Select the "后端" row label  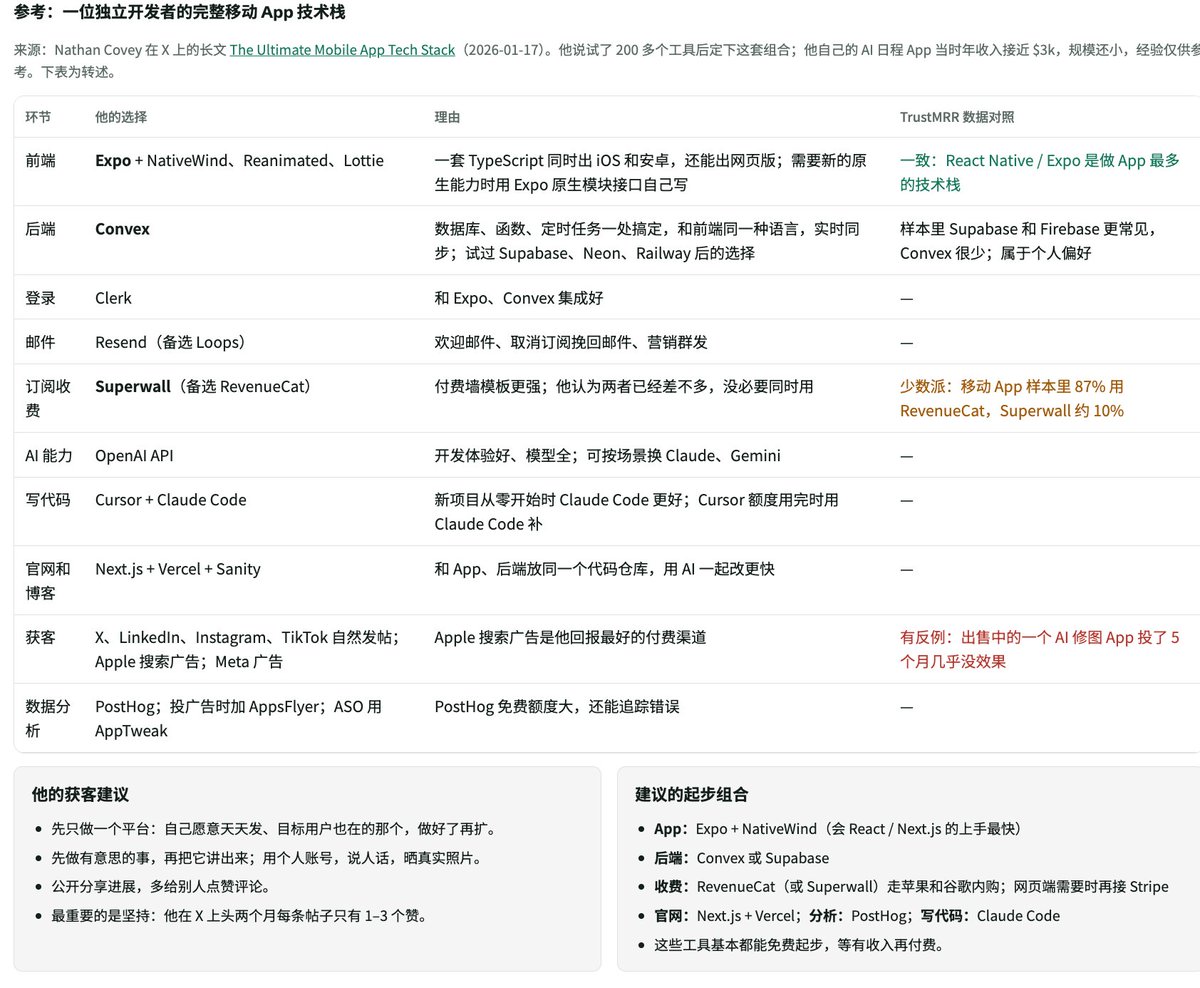pyautogui.click(x=40, y=229)
